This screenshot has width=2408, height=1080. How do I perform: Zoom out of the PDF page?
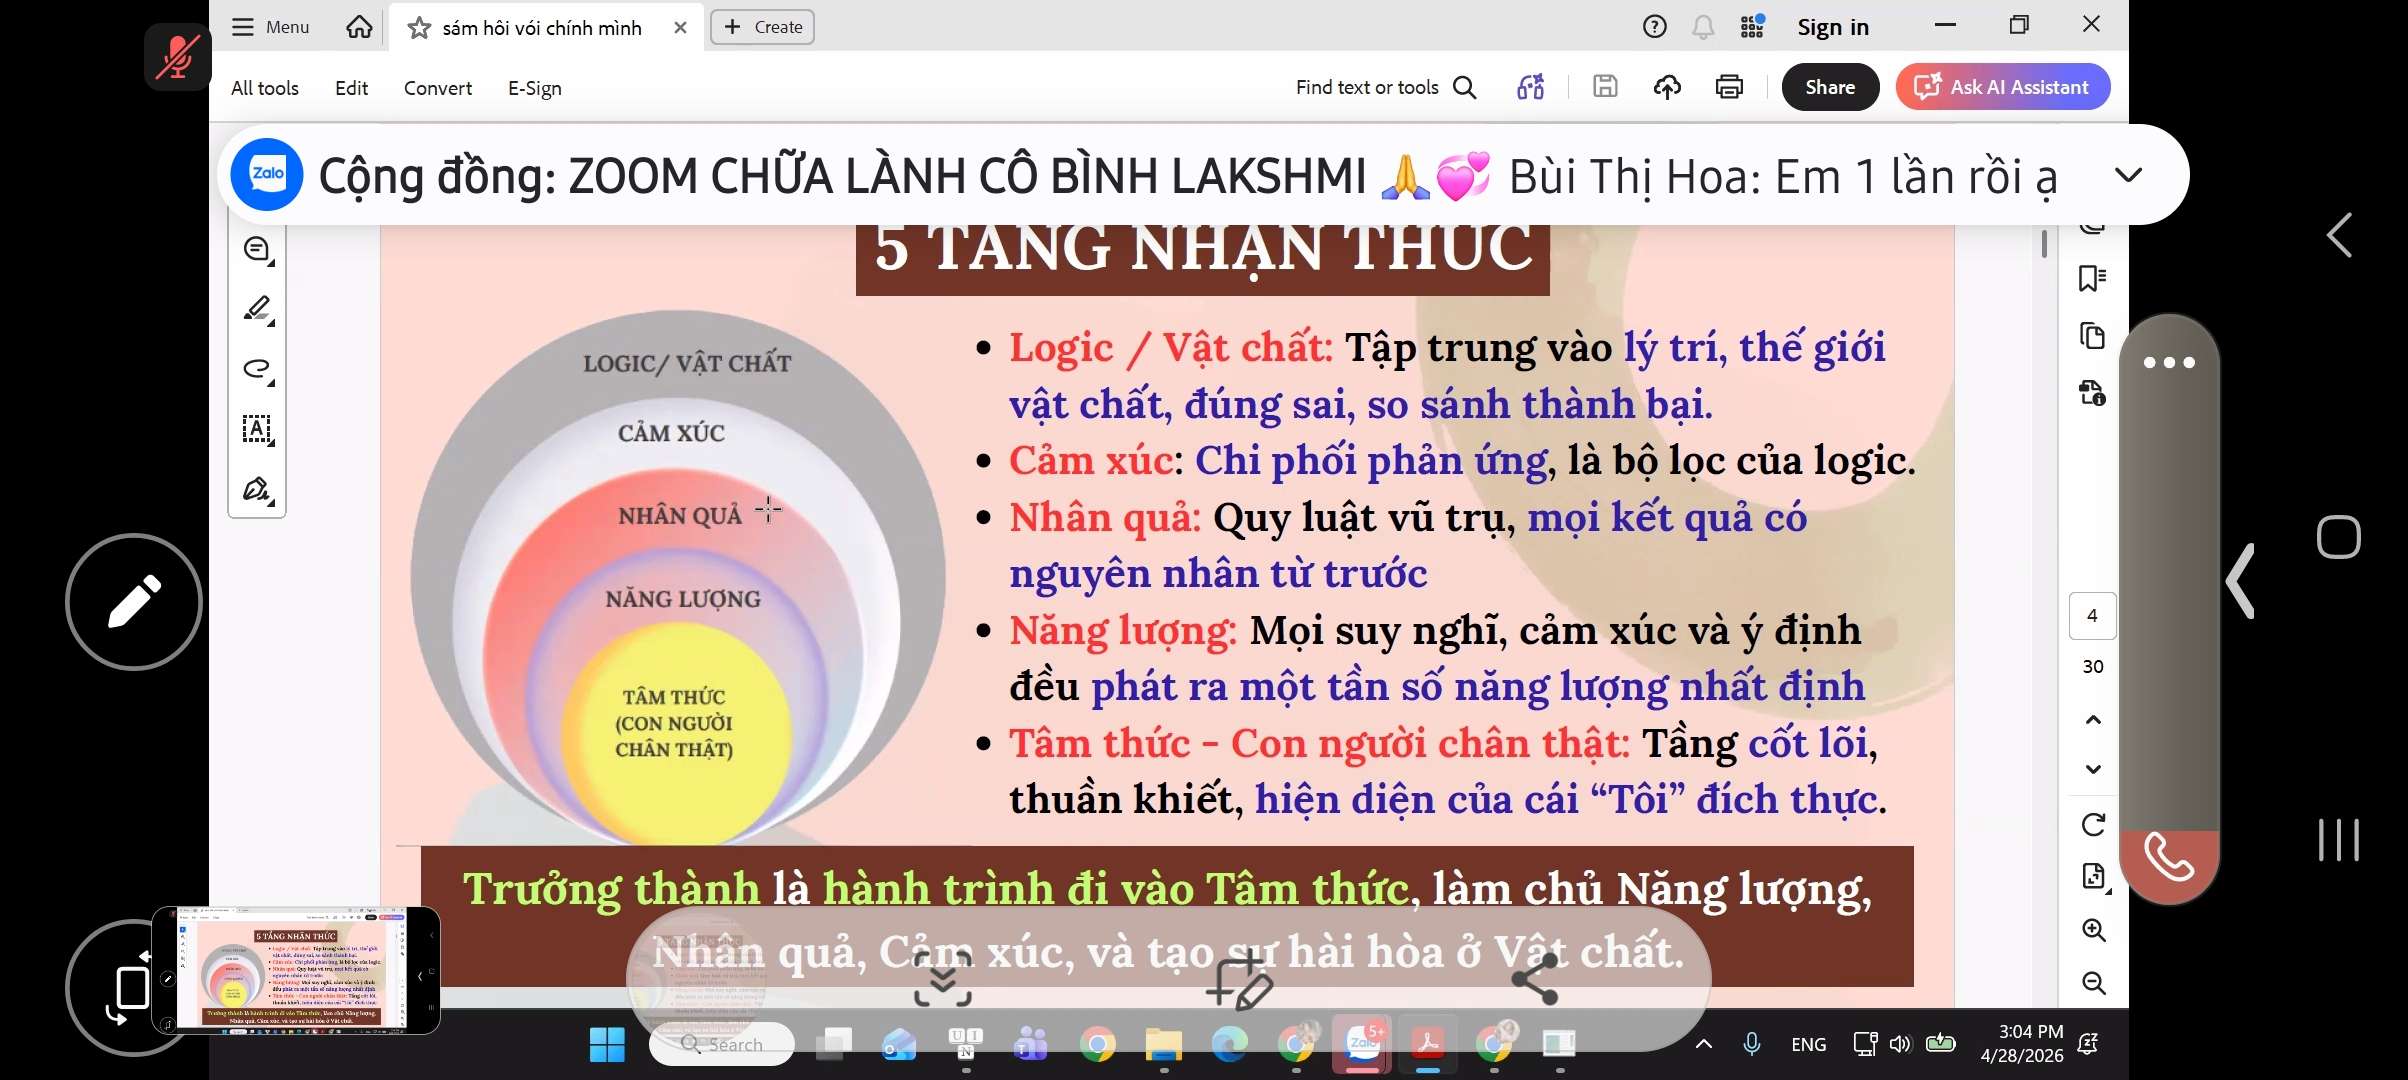point(2093,983)
